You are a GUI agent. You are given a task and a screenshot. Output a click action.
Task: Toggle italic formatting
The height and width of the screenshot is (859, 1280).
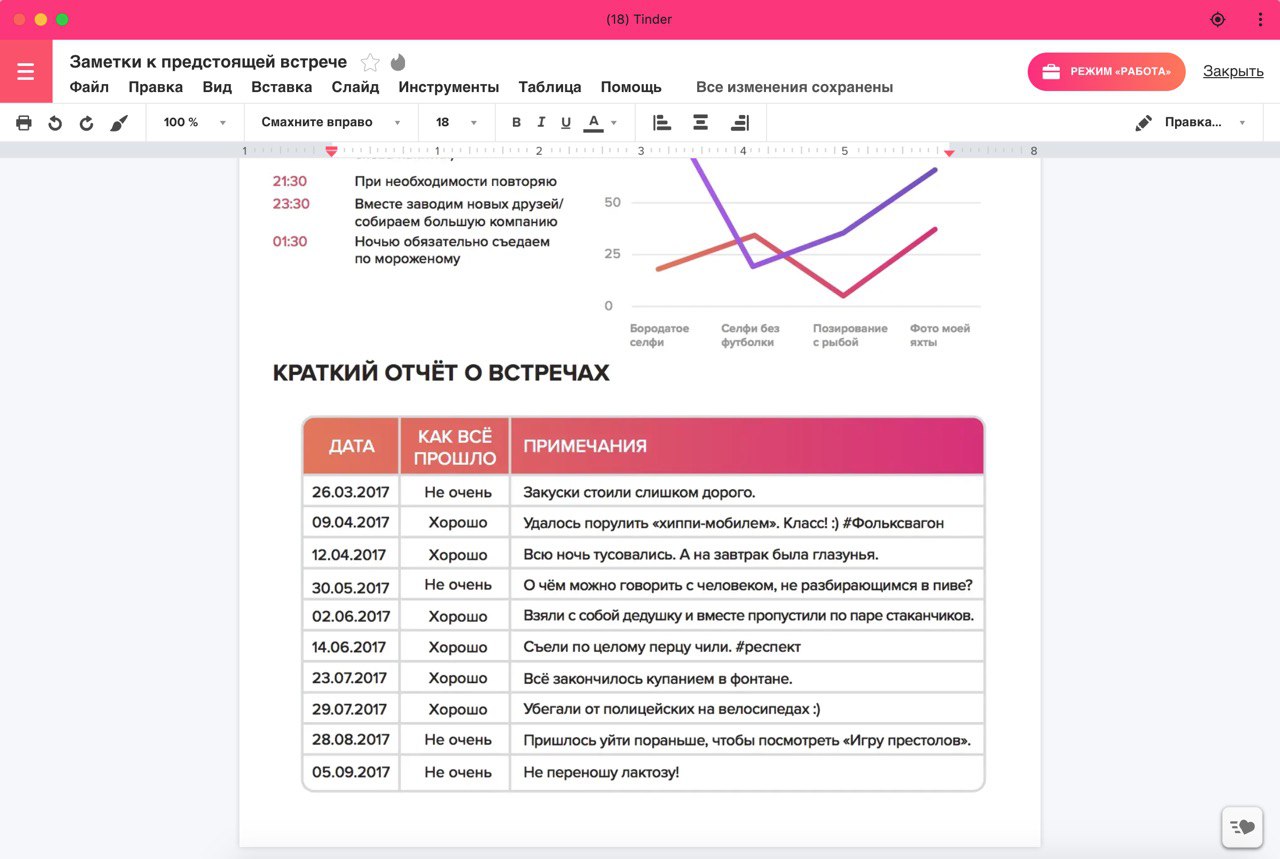point(541,122)
